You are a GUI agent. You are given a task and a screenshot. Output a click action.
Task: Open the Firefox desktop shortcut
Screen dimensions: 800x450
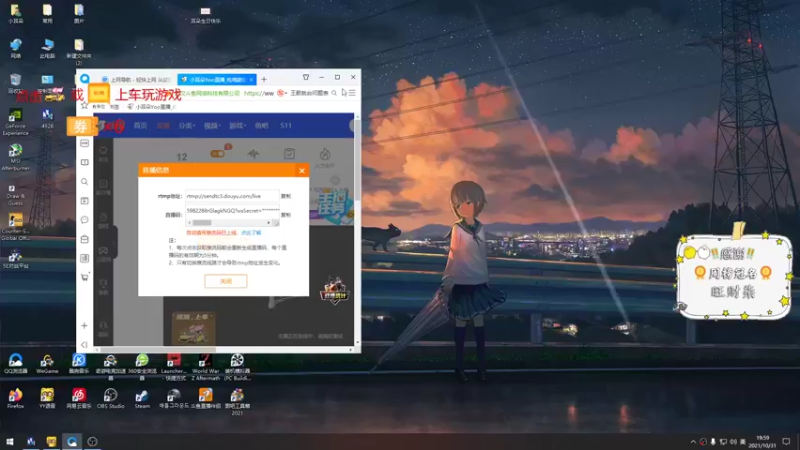pyautogui.click(x=15, y=398)
